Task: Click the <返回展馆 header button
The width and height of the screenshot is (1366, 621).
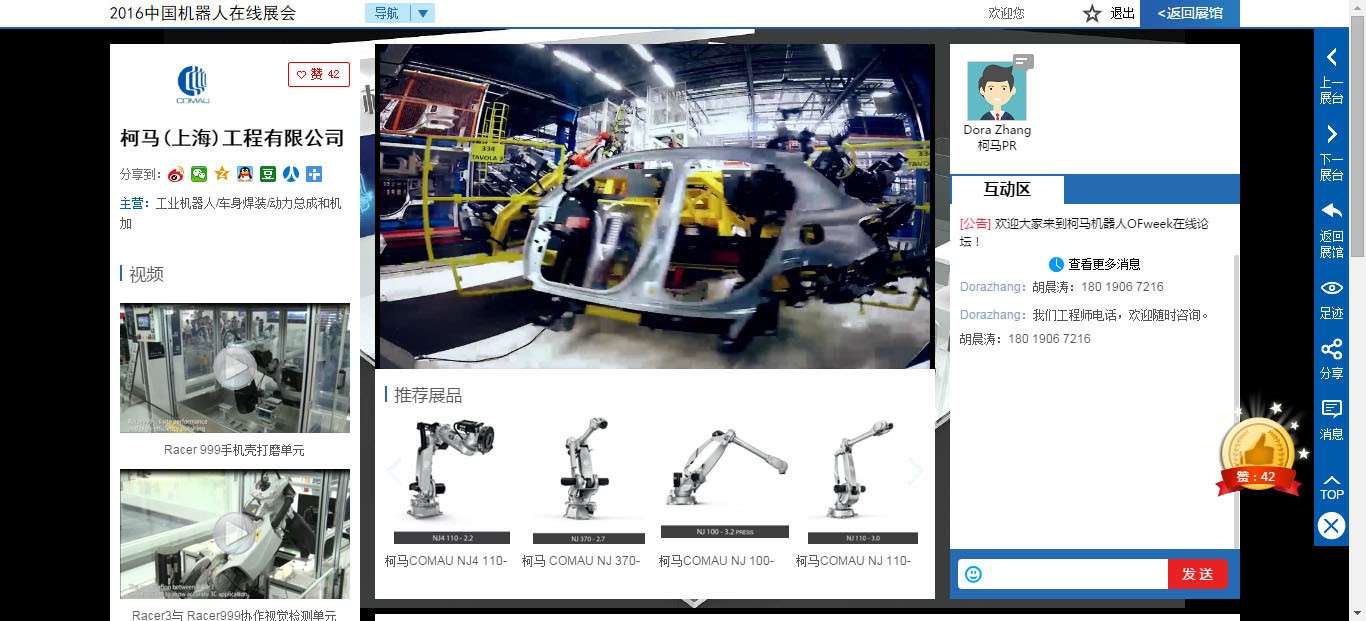Action: [x=1190, y=13]
